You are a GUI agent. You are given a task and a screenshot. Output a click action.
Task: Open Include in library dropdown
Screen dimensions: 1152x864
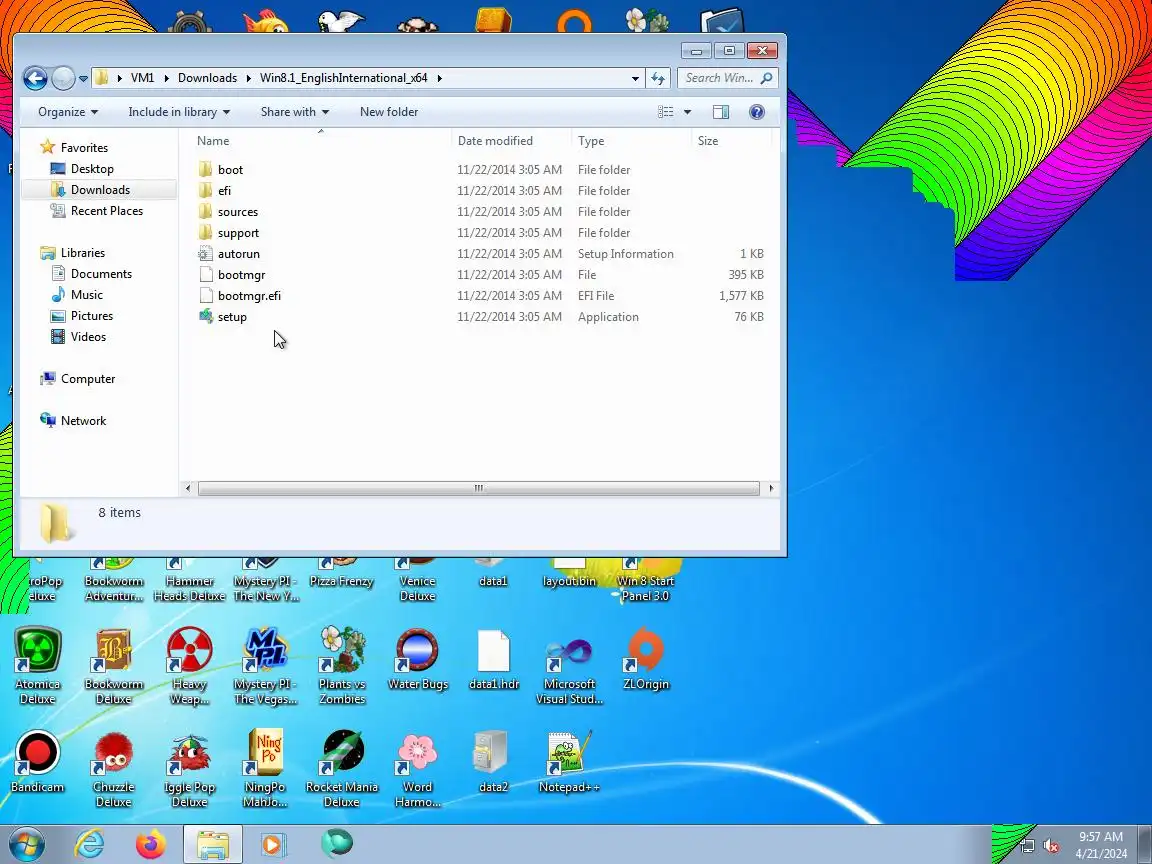179,112
